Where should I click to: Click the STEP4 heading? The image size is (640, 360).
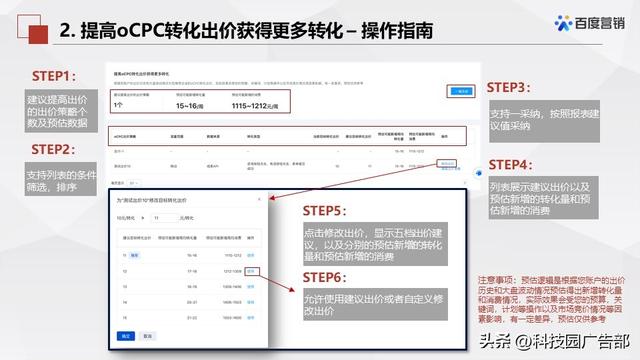[510, 164]
